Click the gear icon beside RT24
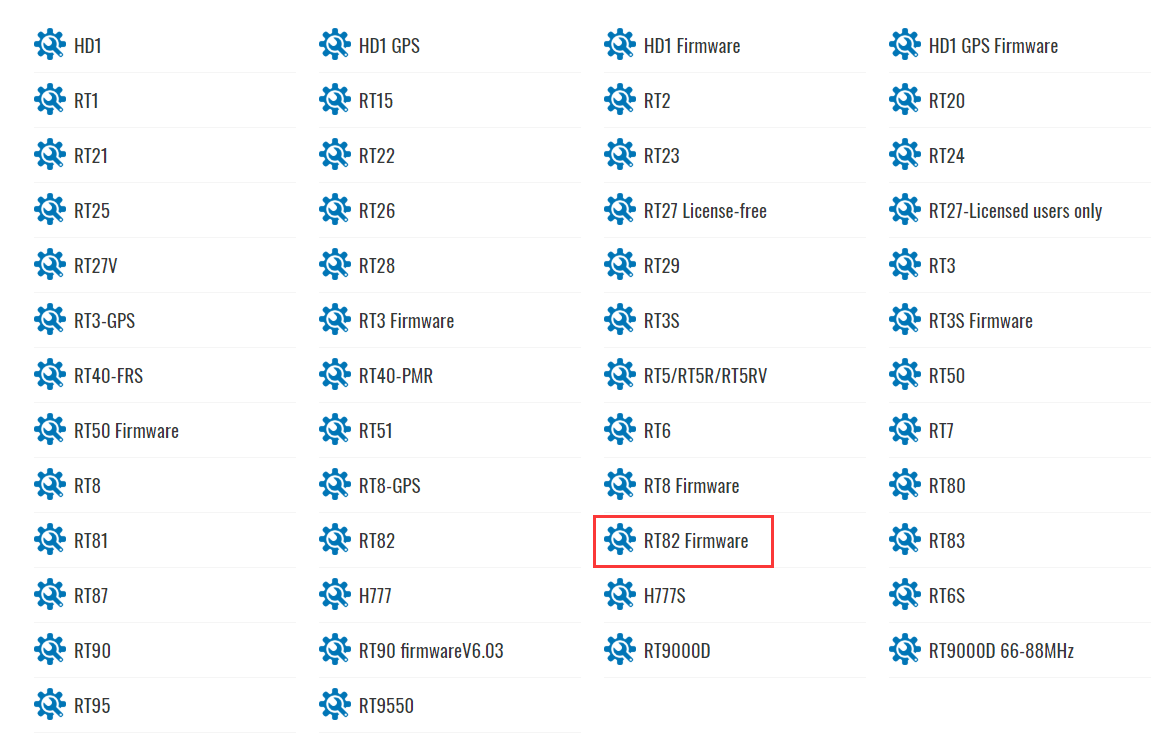The width and height of the screenshot is (1153, 741). coord(904,155)
